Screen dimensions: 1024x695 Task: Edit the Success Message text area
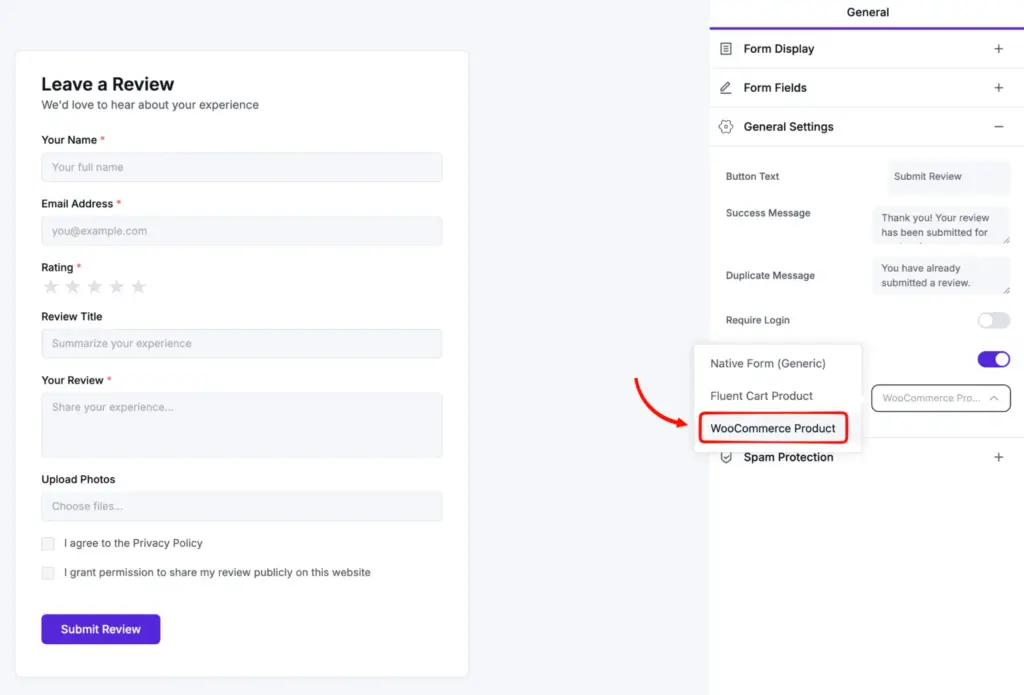coord(941,225)
